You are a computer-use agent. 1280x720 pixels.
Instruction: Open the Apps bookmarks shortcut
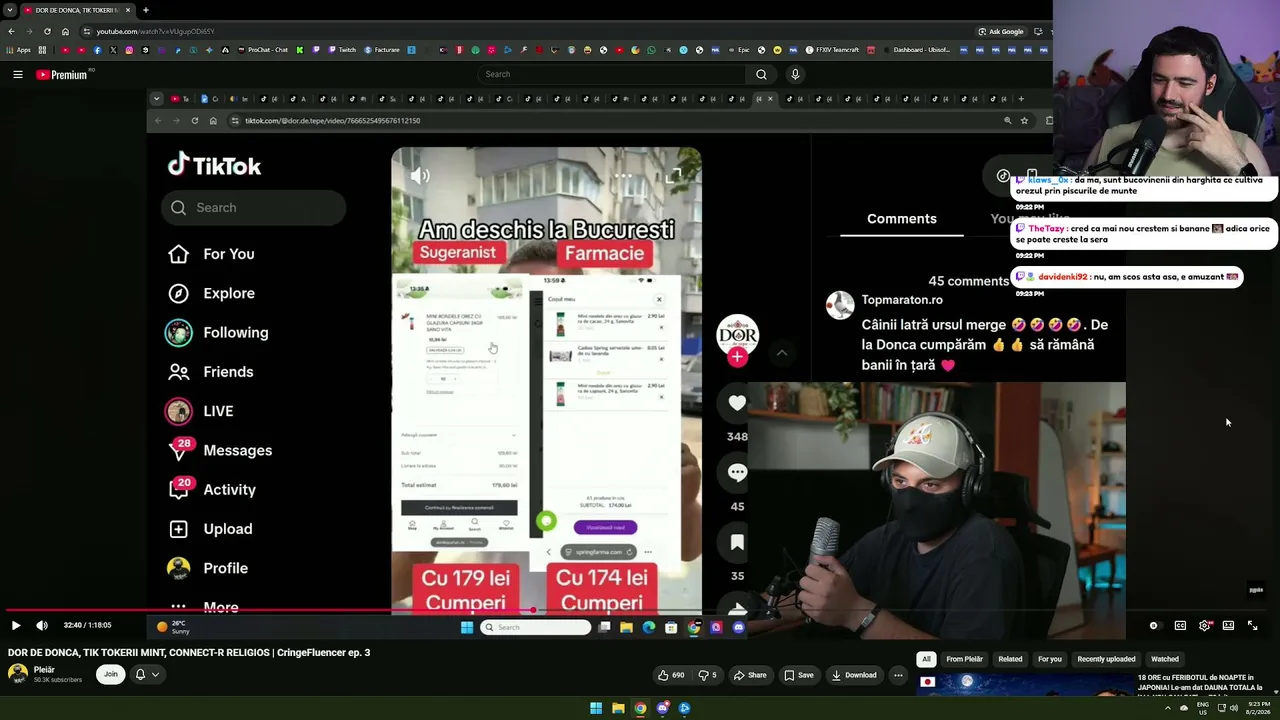coord(19,50)
